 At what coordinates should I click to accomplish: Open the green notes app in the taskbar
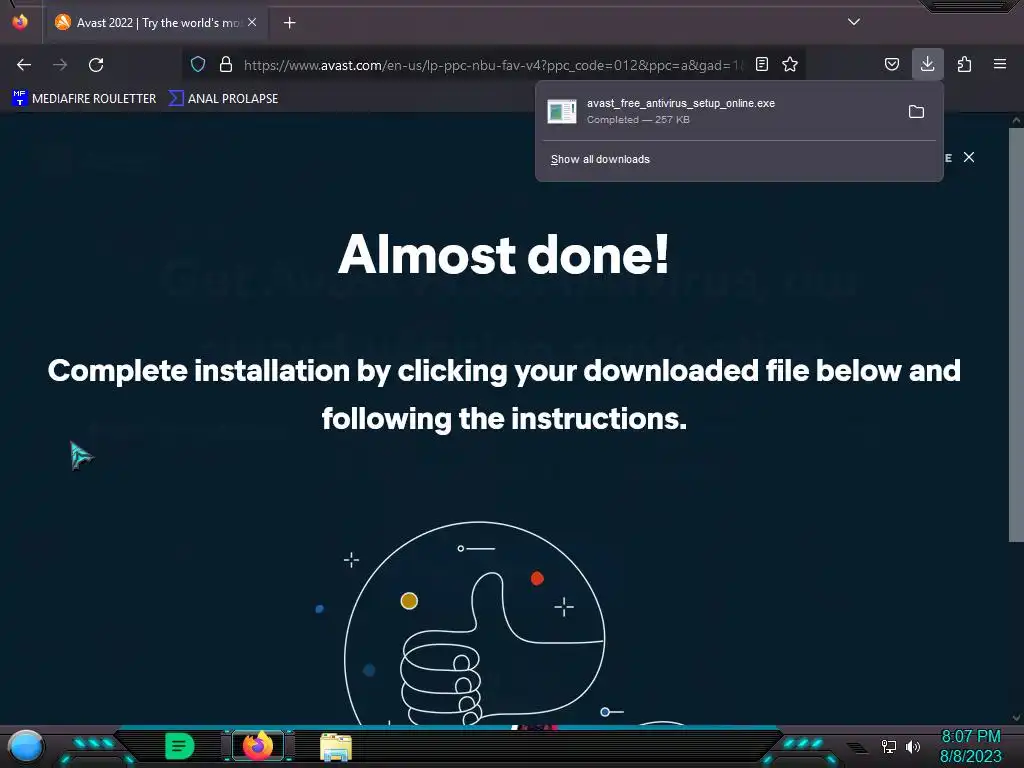tap(180, 746)
